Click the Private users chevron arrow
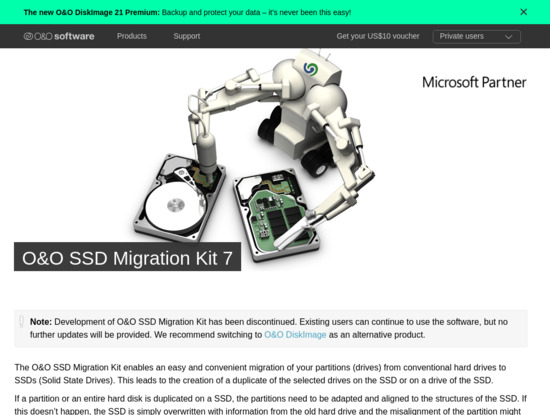550x415 pixels. [508, 37]
